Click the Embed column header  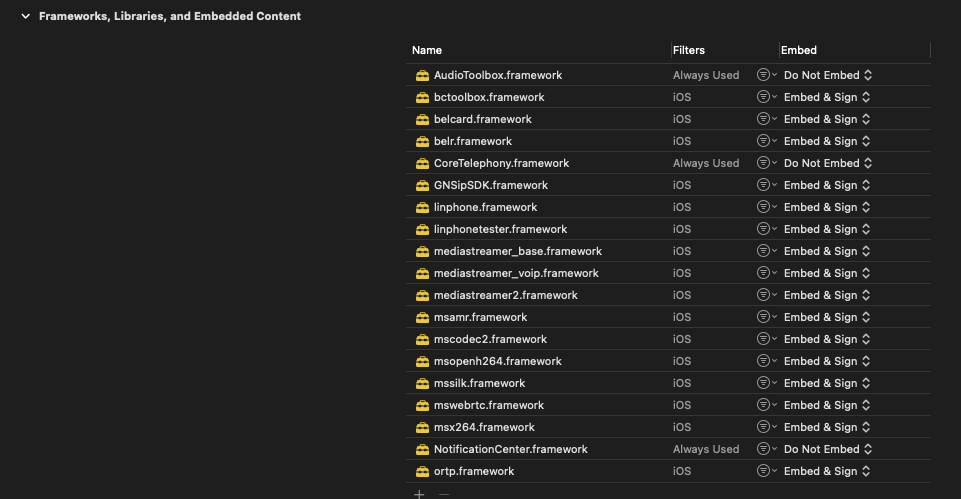[799, 50]
